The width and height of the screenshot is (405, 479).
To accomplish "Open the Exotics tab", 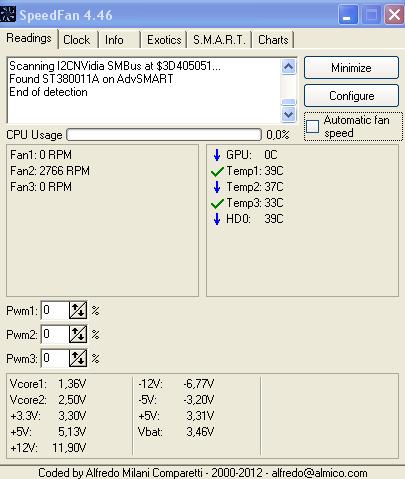I will (164, 40).
